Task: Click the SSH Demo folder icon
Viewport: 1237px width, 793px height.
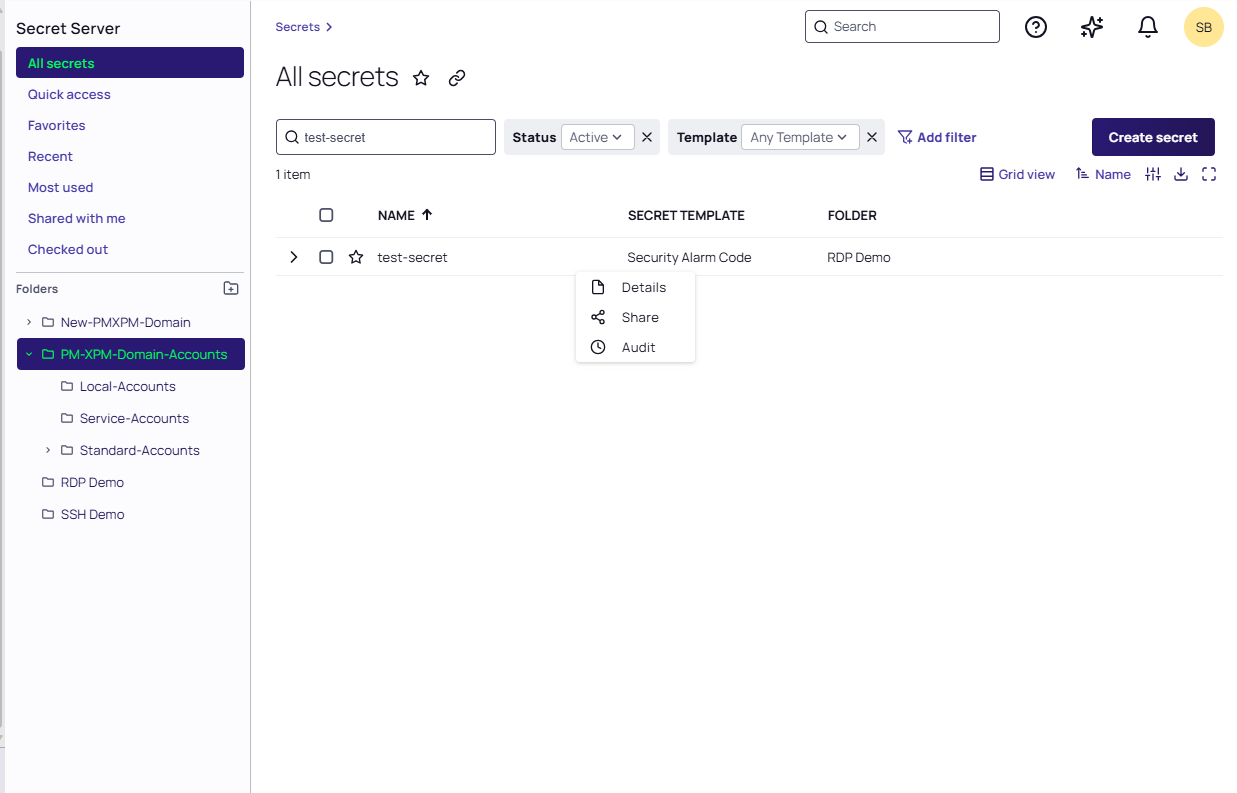Action: 48,514
